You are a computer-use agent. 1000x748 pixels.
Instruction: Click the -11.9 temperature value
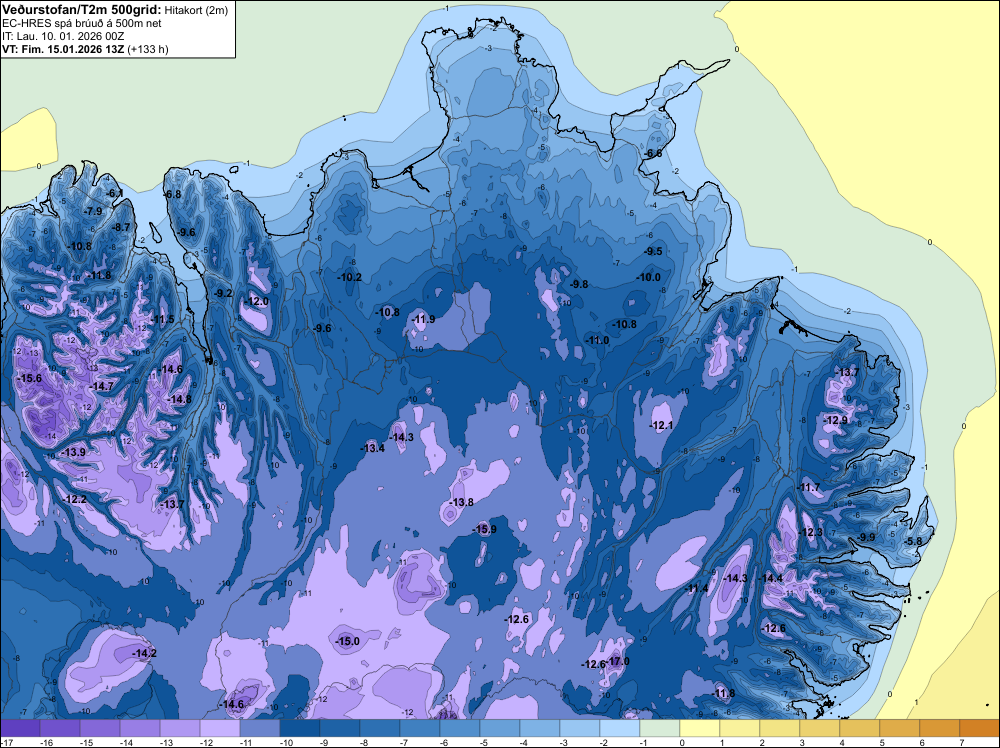tap(423, 319)
